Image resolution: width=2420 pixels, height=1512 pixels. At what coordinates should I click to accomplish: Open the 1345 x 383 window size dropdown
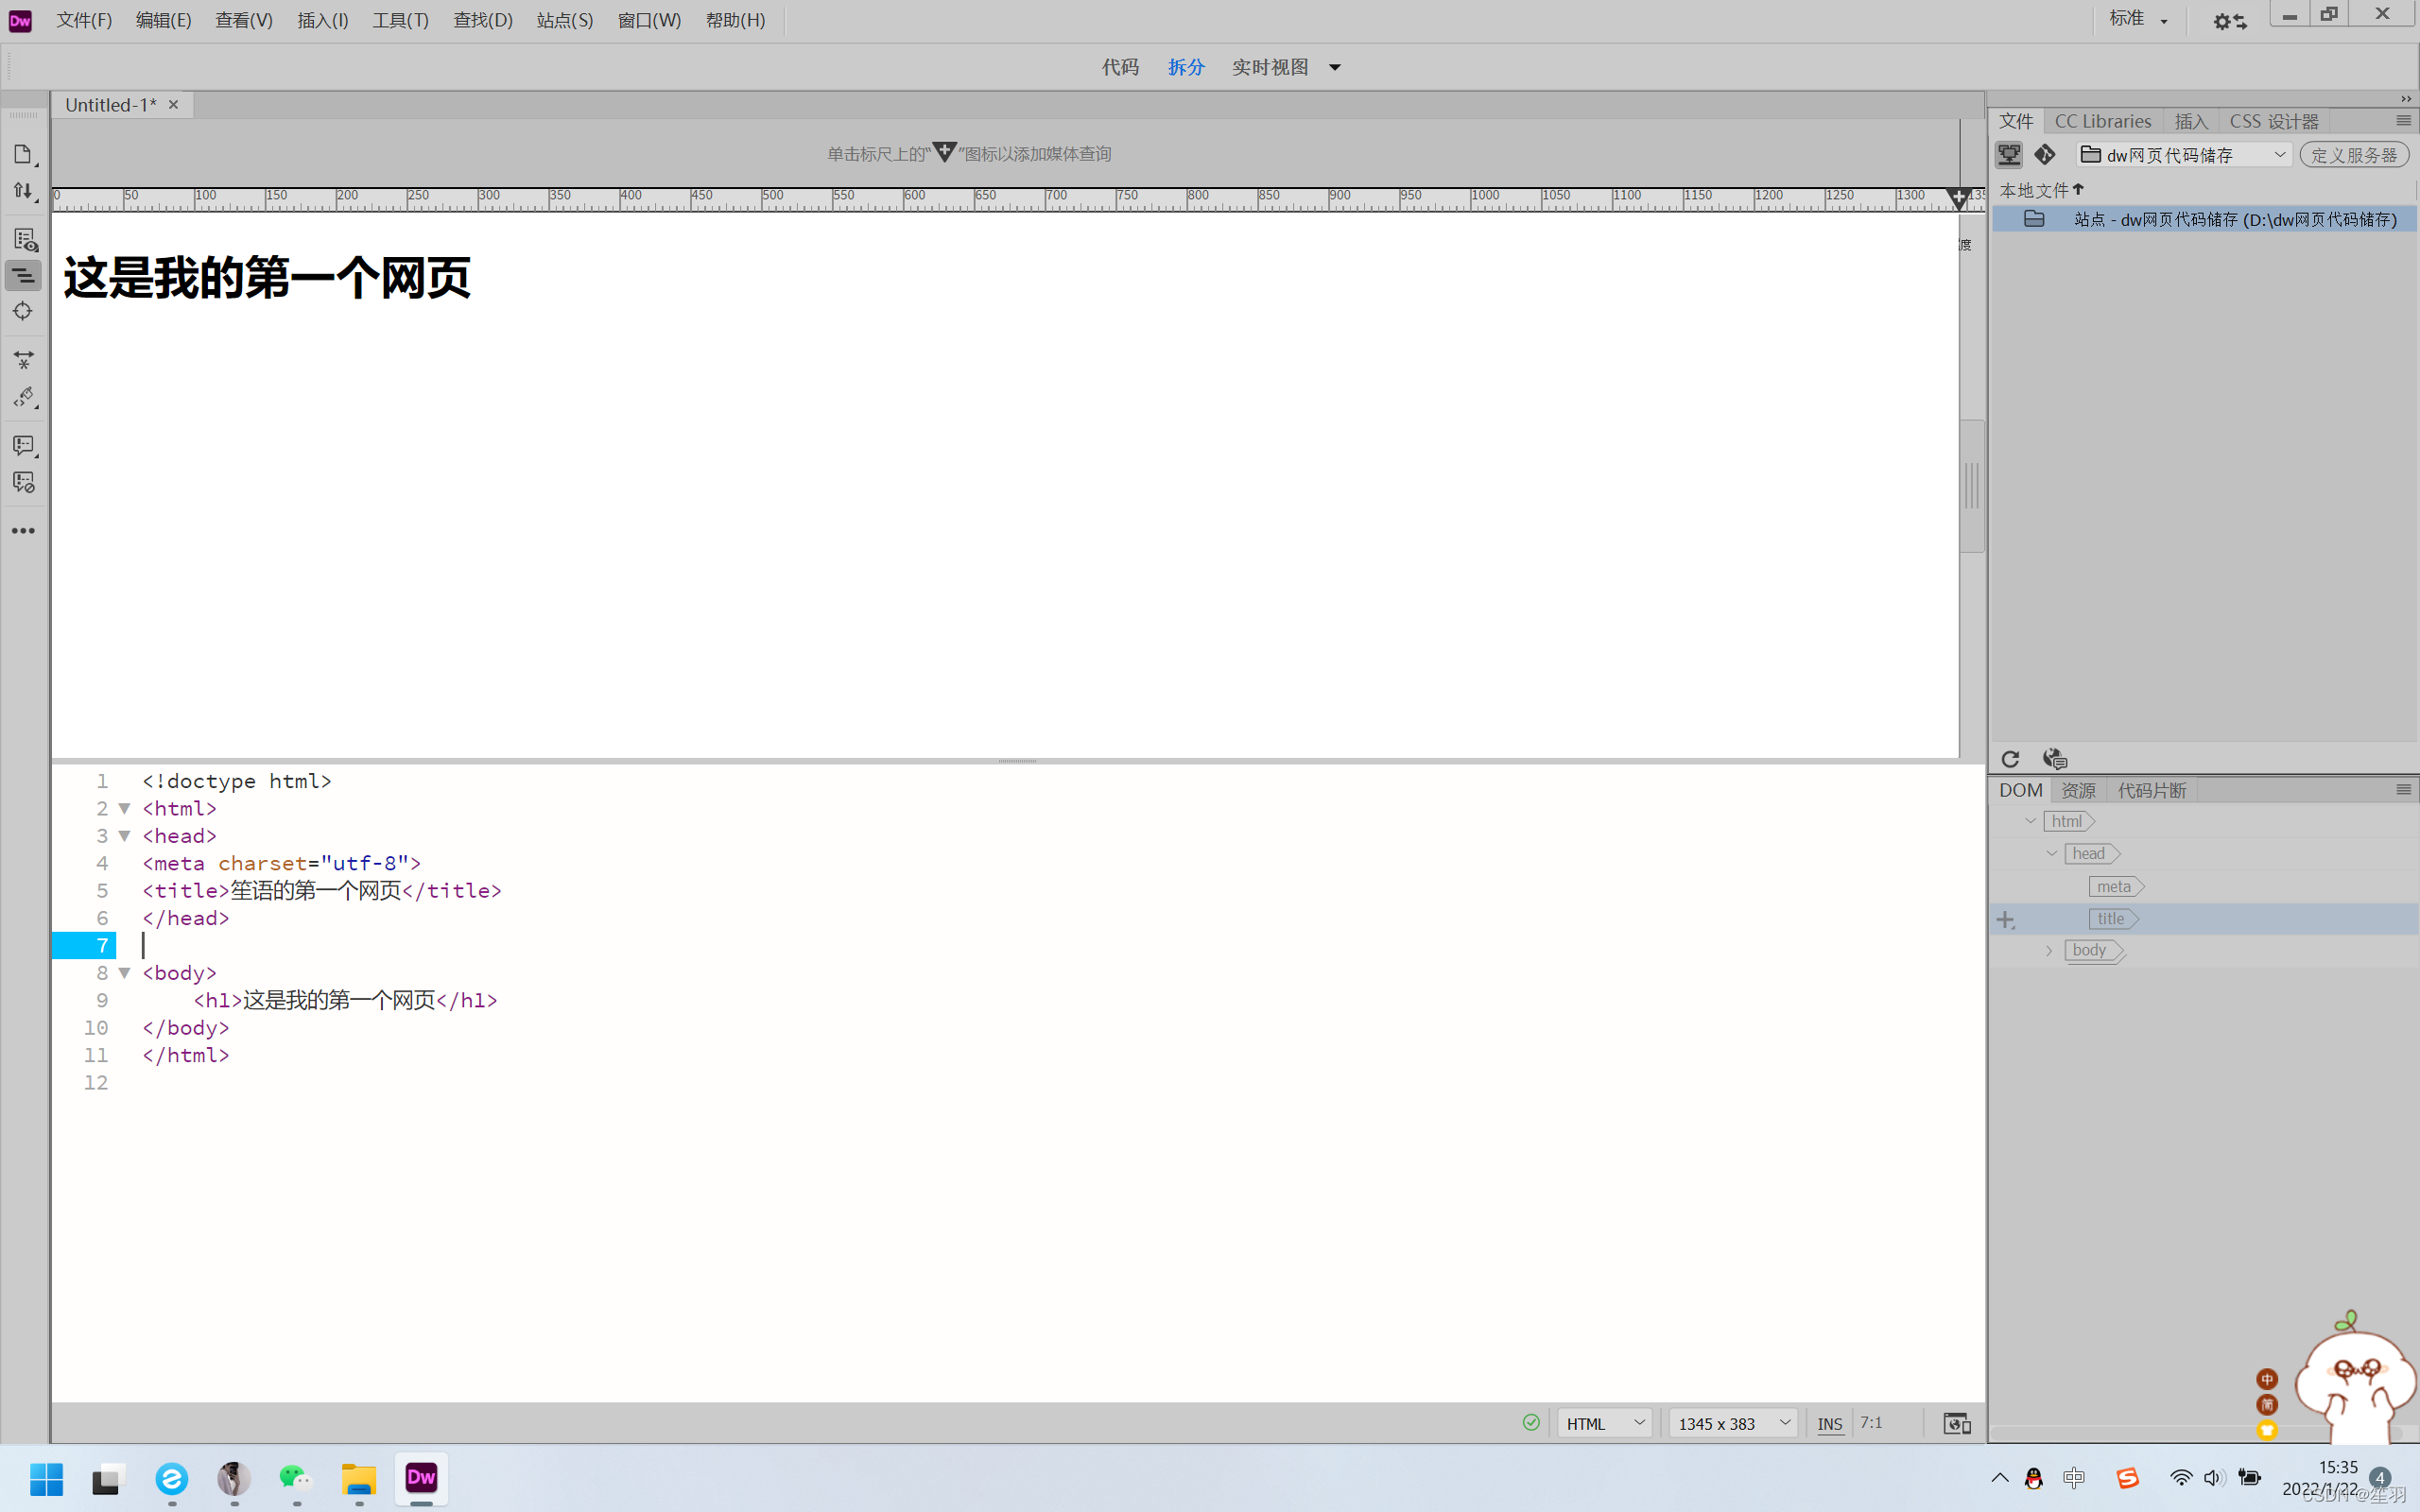(x=1733, y=1423)
